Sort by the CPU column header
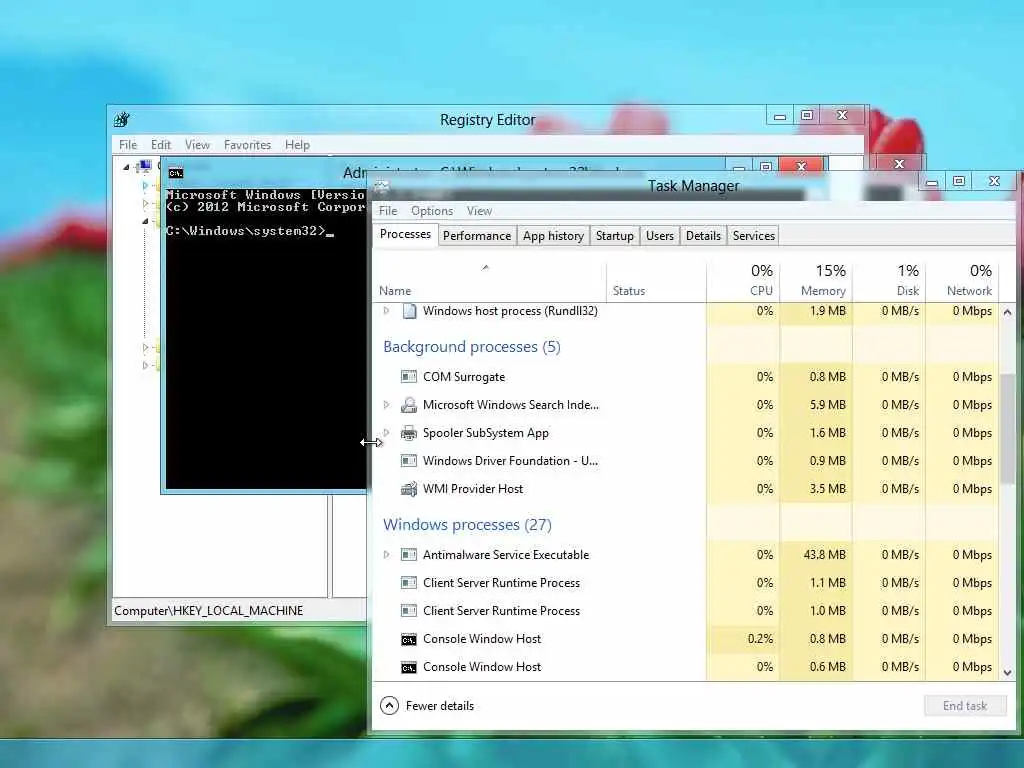Viewport: 1024px width, 768px height. point(743,281)
